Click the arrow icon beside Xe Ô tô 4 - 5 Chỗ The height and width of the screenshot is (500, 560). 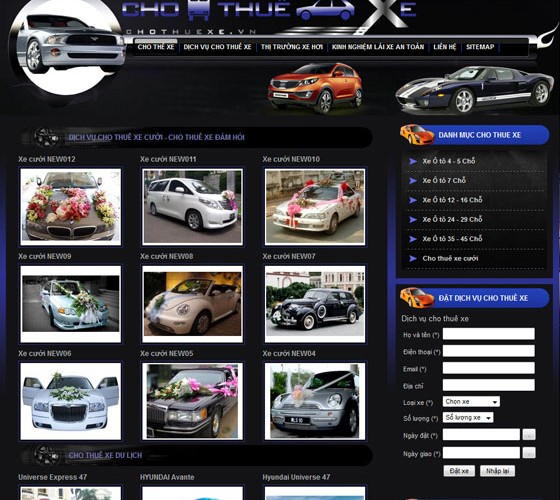pos(413,161)
